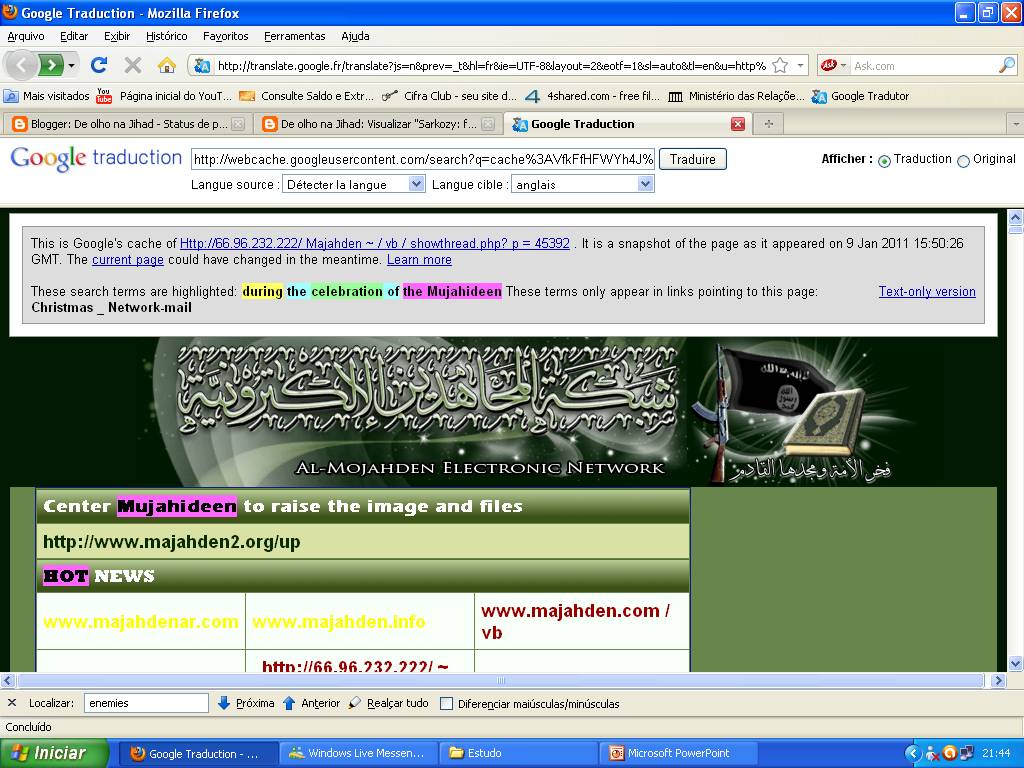Click the address bar URL field

point(491,65)
